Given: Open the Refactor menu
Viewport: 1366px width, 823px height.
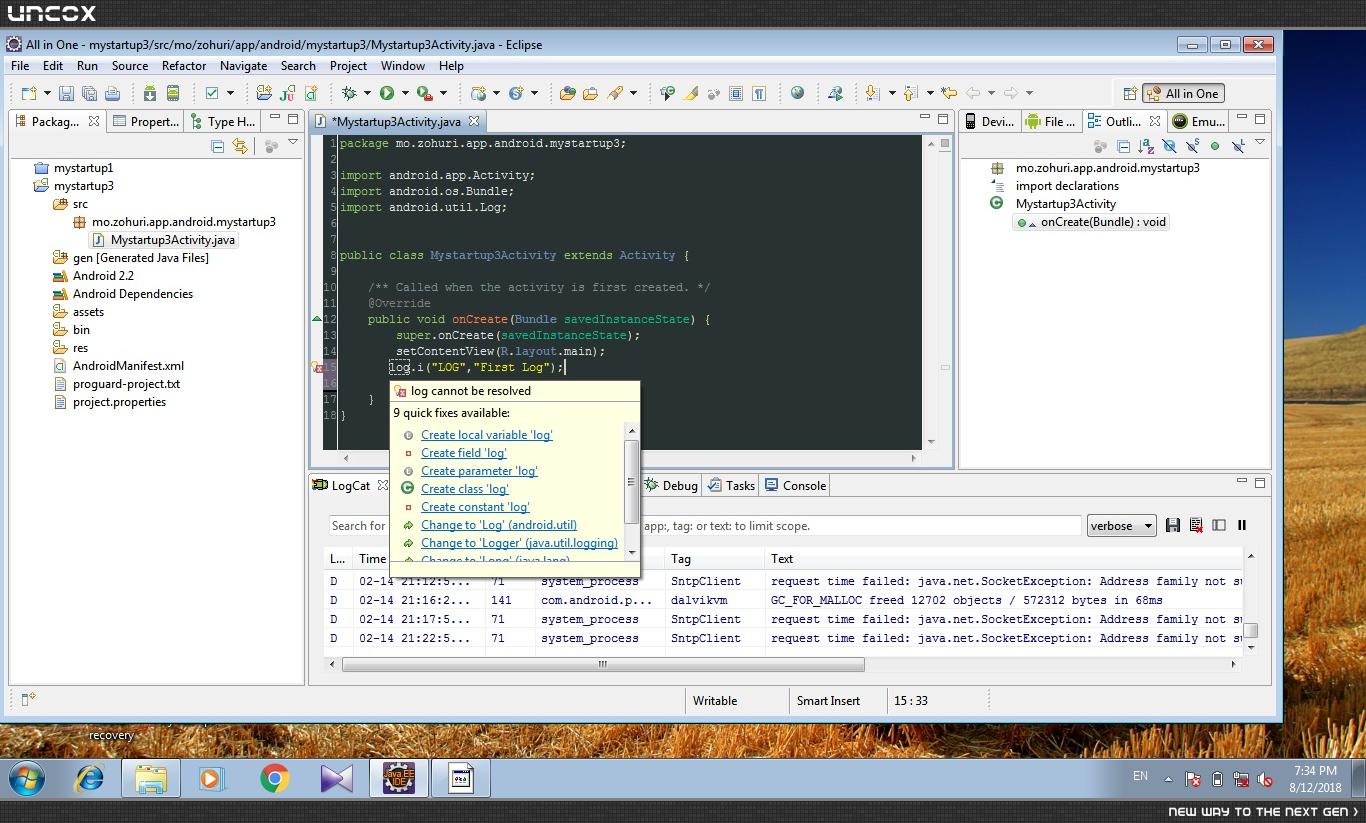Looking at the screenshot, I should [x=184, y=66].
